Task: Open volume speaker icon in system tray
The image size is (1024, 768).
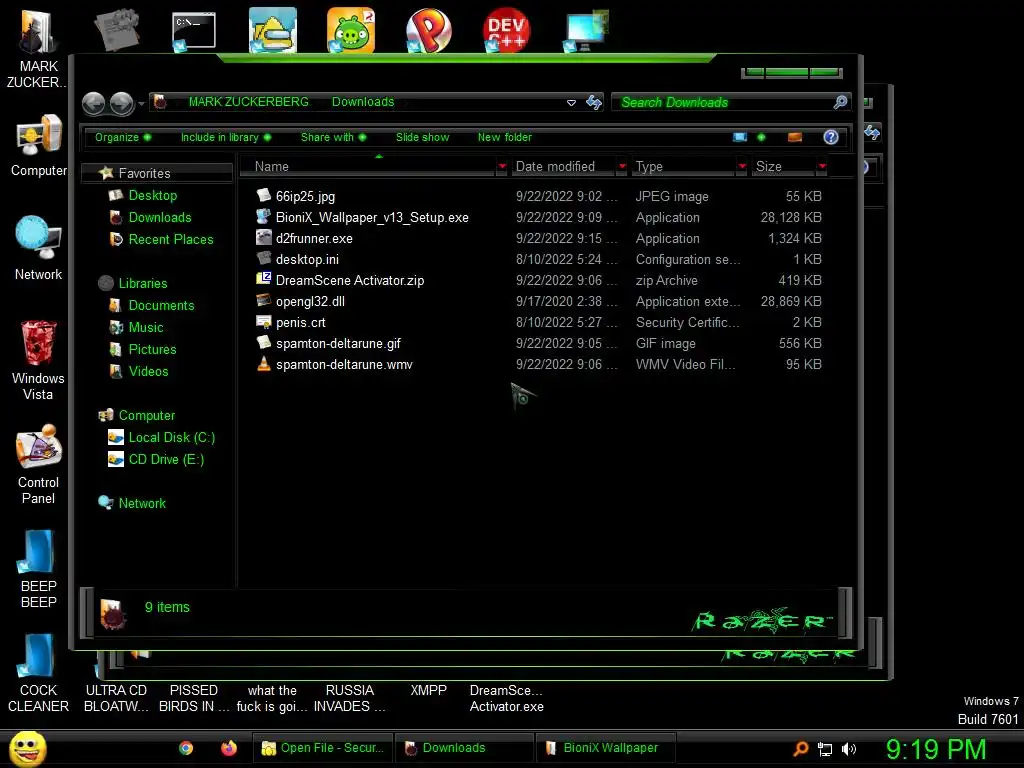Action: point(849,749)
